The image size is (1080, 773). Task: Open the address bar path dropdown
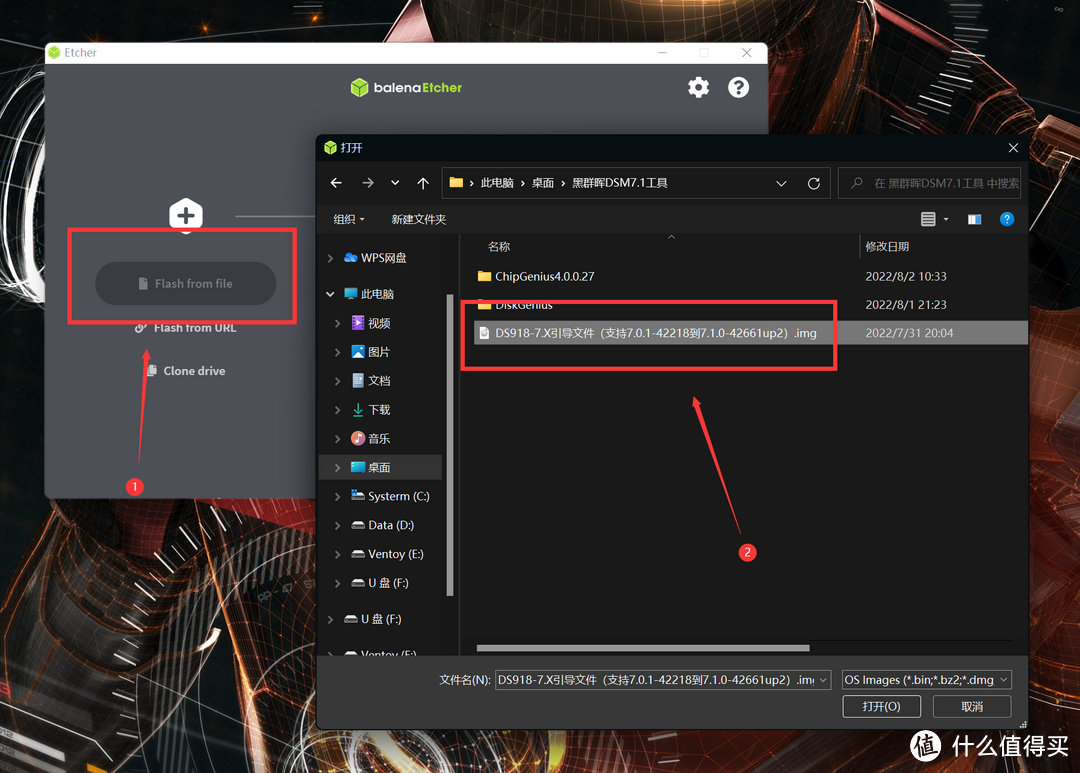pos(781,183)
